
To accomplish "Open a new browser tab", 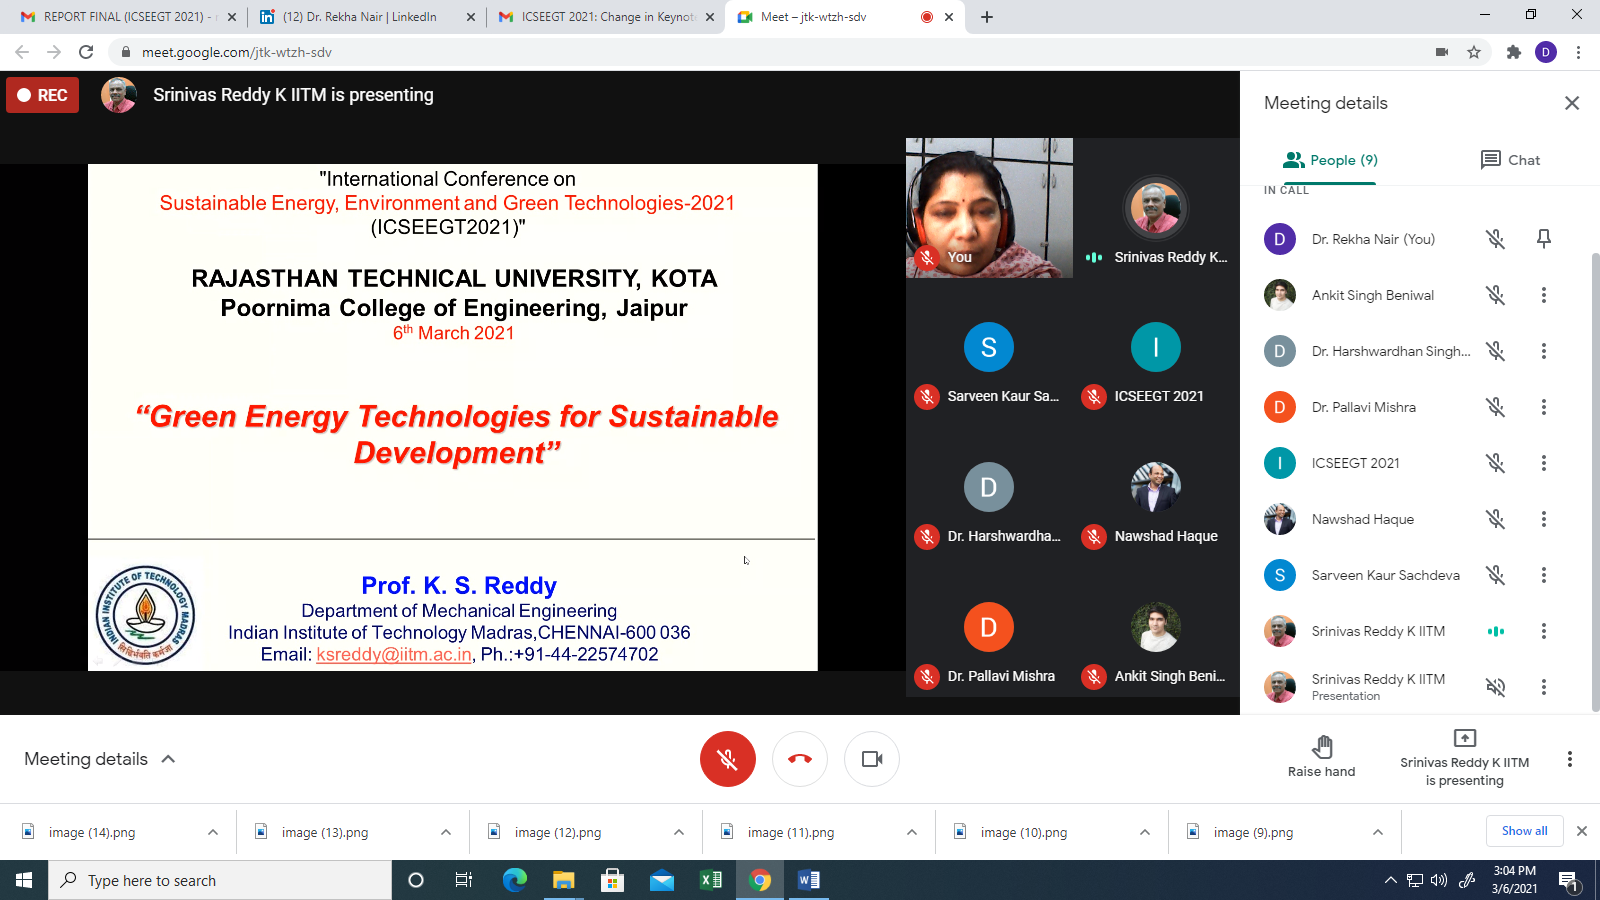I will click(x=986, y=17).
